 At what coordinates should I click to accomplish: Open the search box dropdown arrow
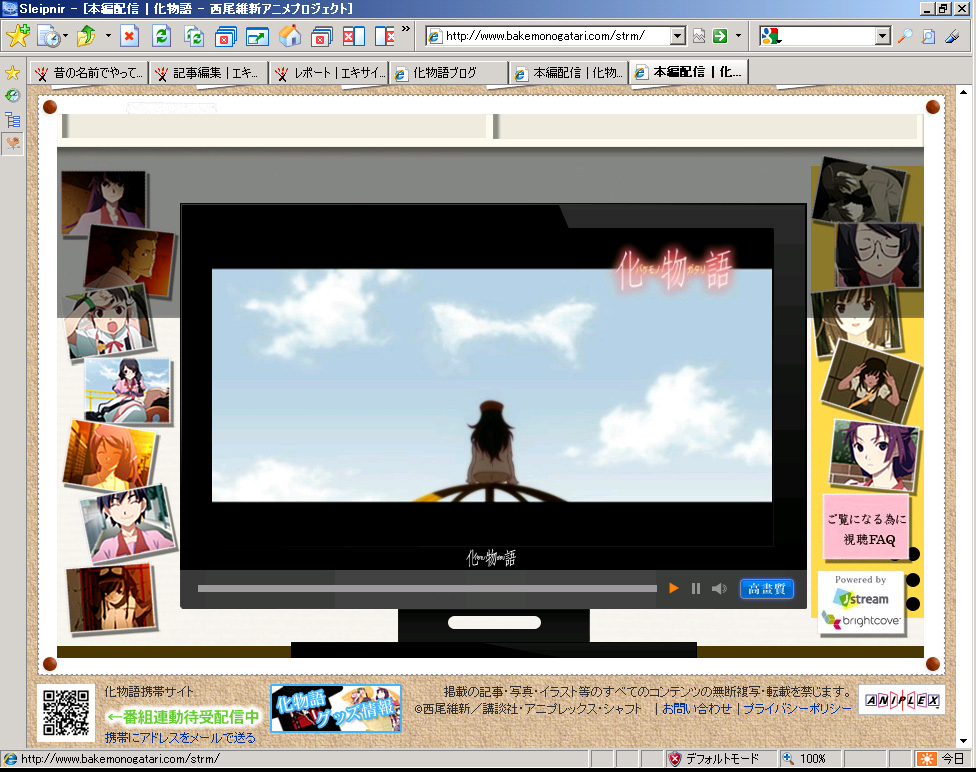(883, 36)
